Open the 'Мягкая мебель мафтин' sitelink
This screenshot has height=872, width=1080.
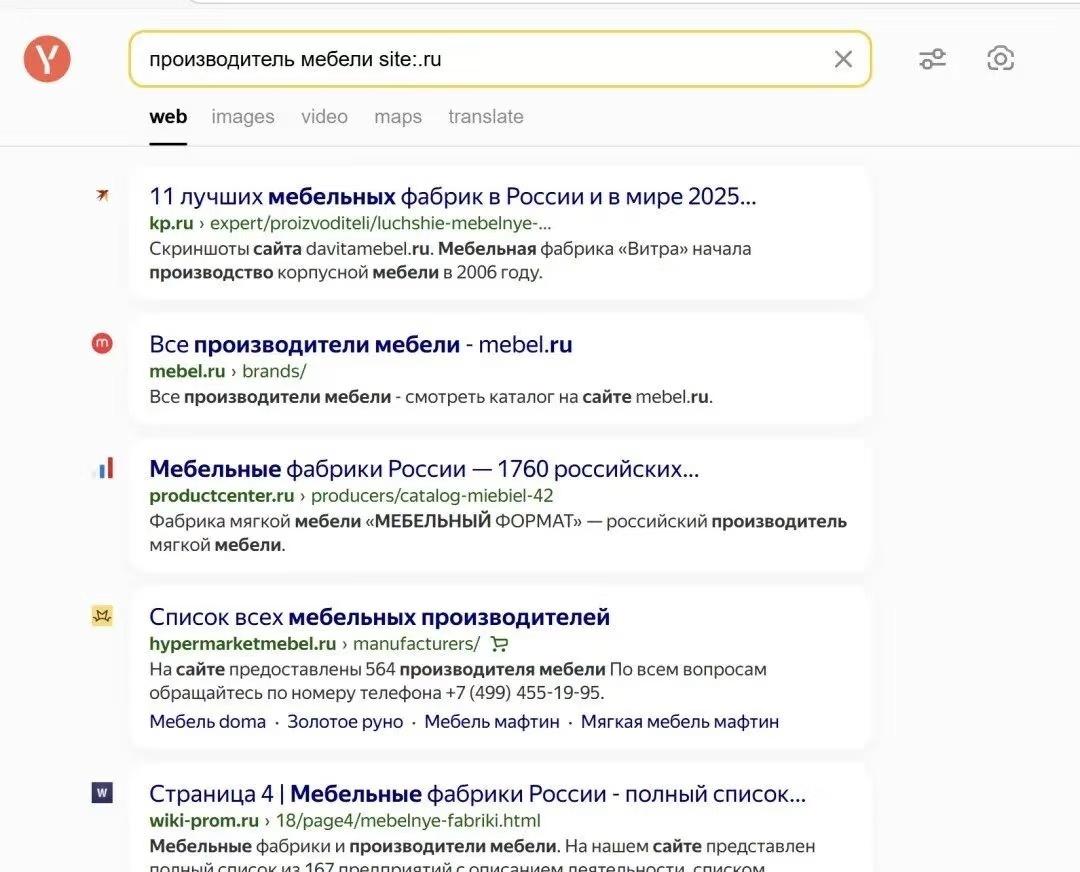(680, 722)
